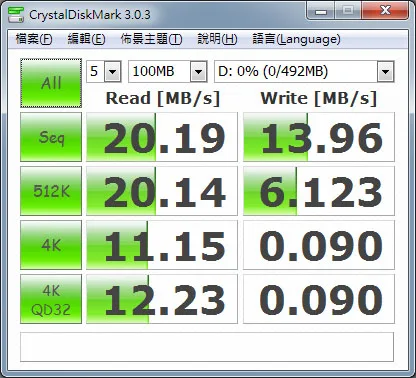Click the Seq read result 20.19

click(x=162, y=137)
